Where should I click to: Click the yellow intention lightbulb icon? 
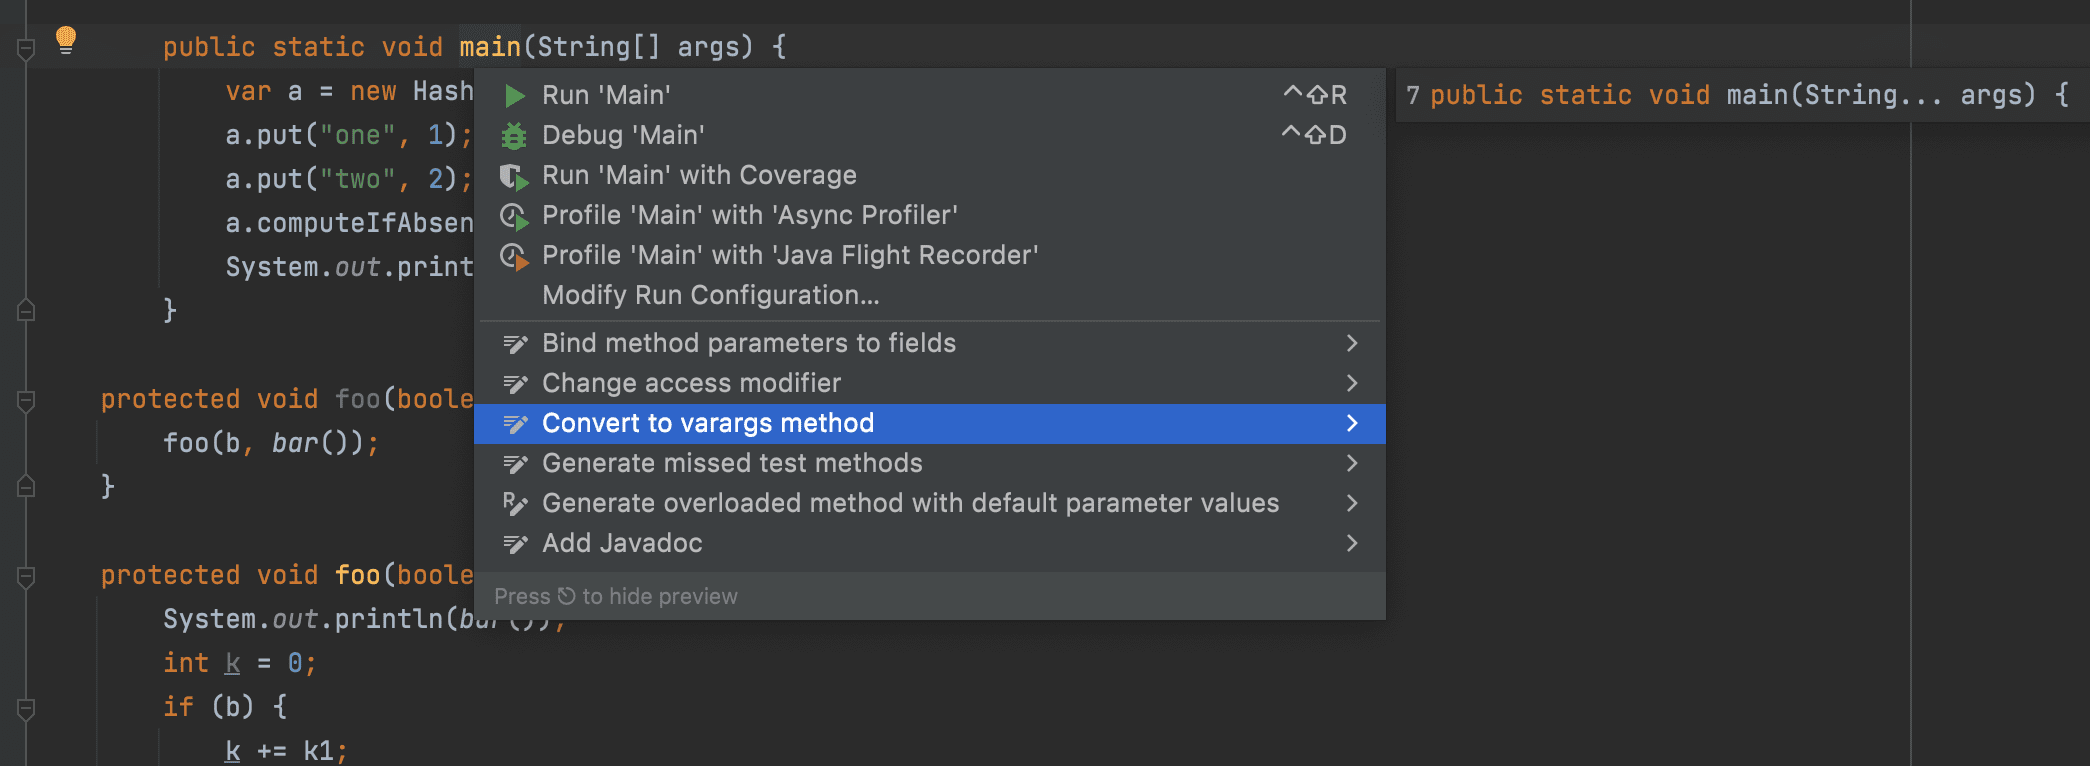[x=66, y=40]
